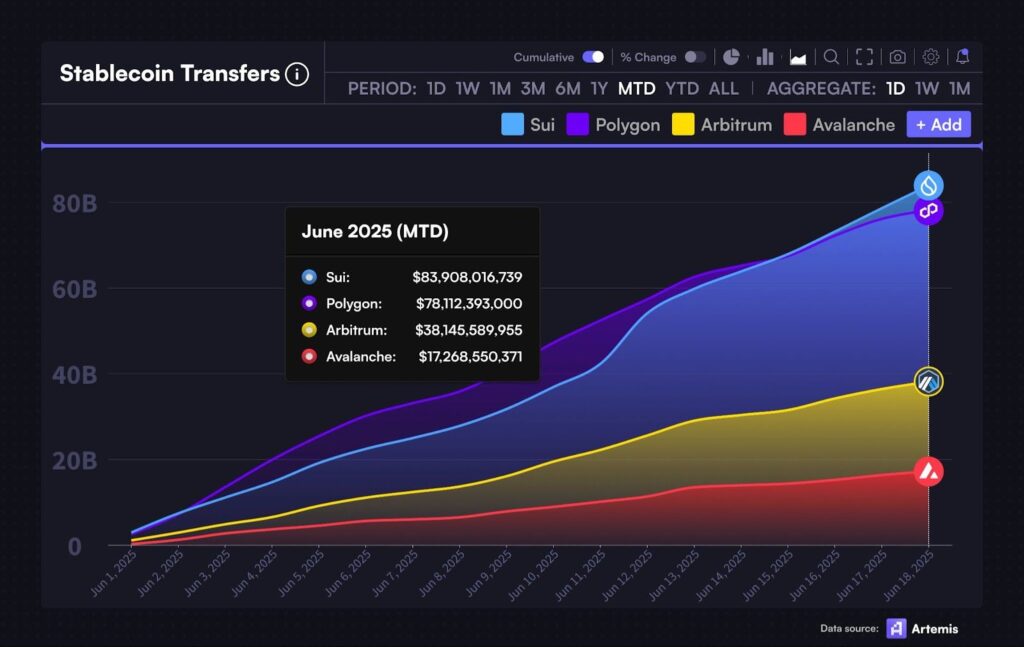Set period to 6M
This screenshot has height=647, width=1024.
pos(568,88)
